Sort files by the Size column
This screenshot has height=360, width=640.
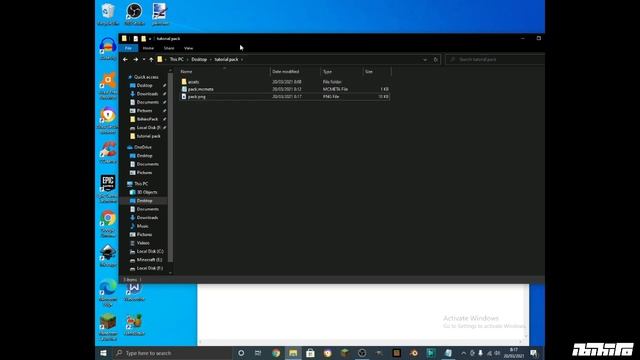(377, 72)
